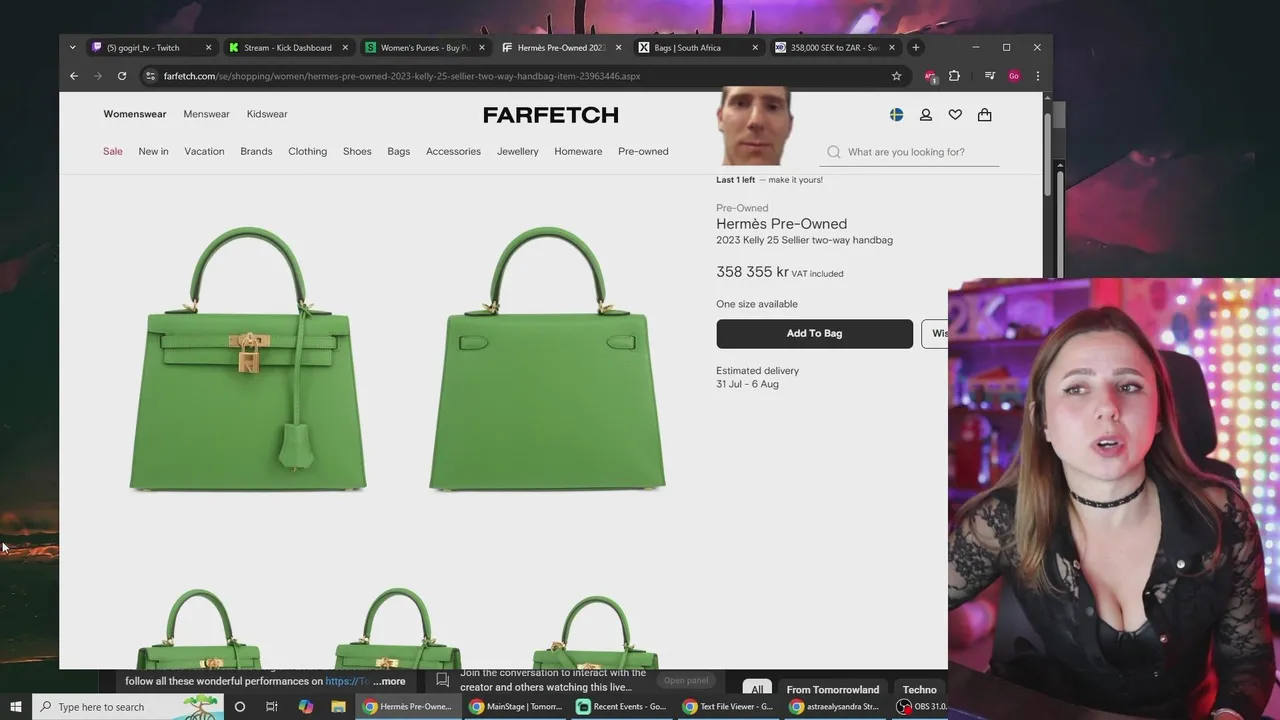Expand description with '...more' link
Viewport: 1280px width, 720px height.
(x=389, y=681)
